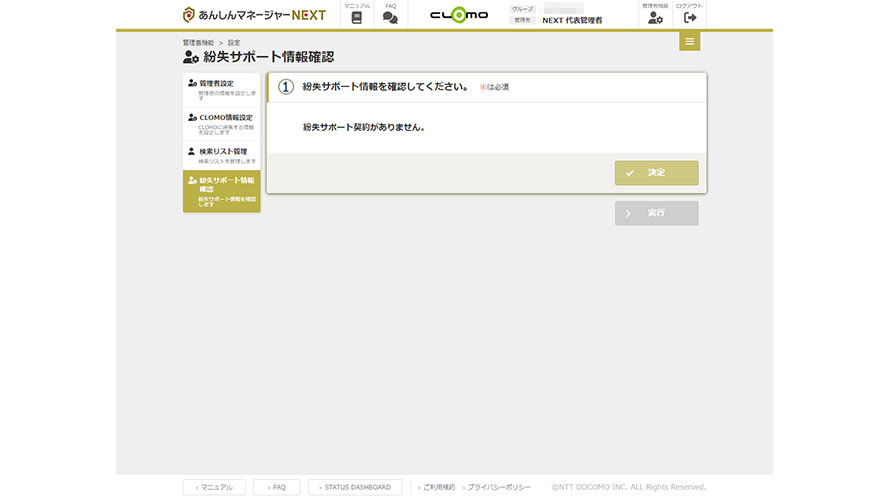Viewport: 889px width, 500px height.
Task: Click the あんしんマネージャーNEXT logo
Action: tap(255, 15)
